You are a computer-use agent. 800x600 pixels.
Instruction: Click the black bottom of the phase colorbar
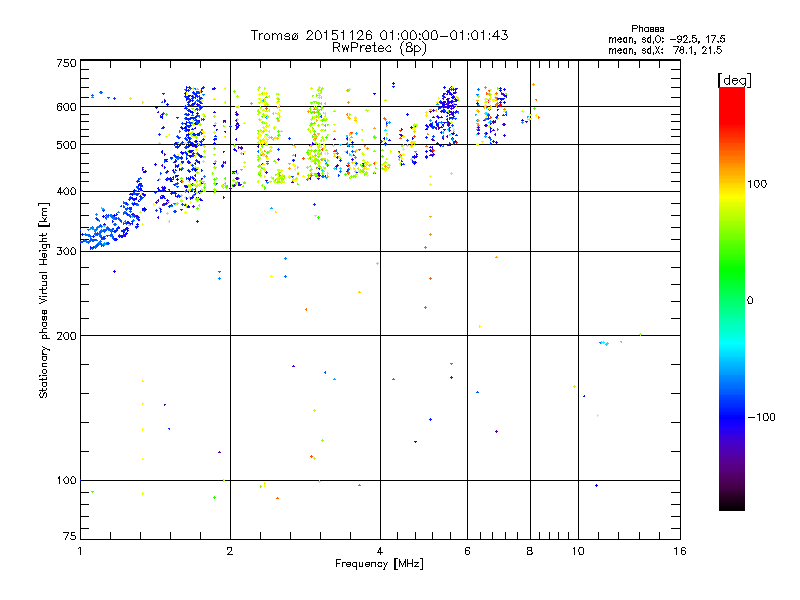point(732,504)
